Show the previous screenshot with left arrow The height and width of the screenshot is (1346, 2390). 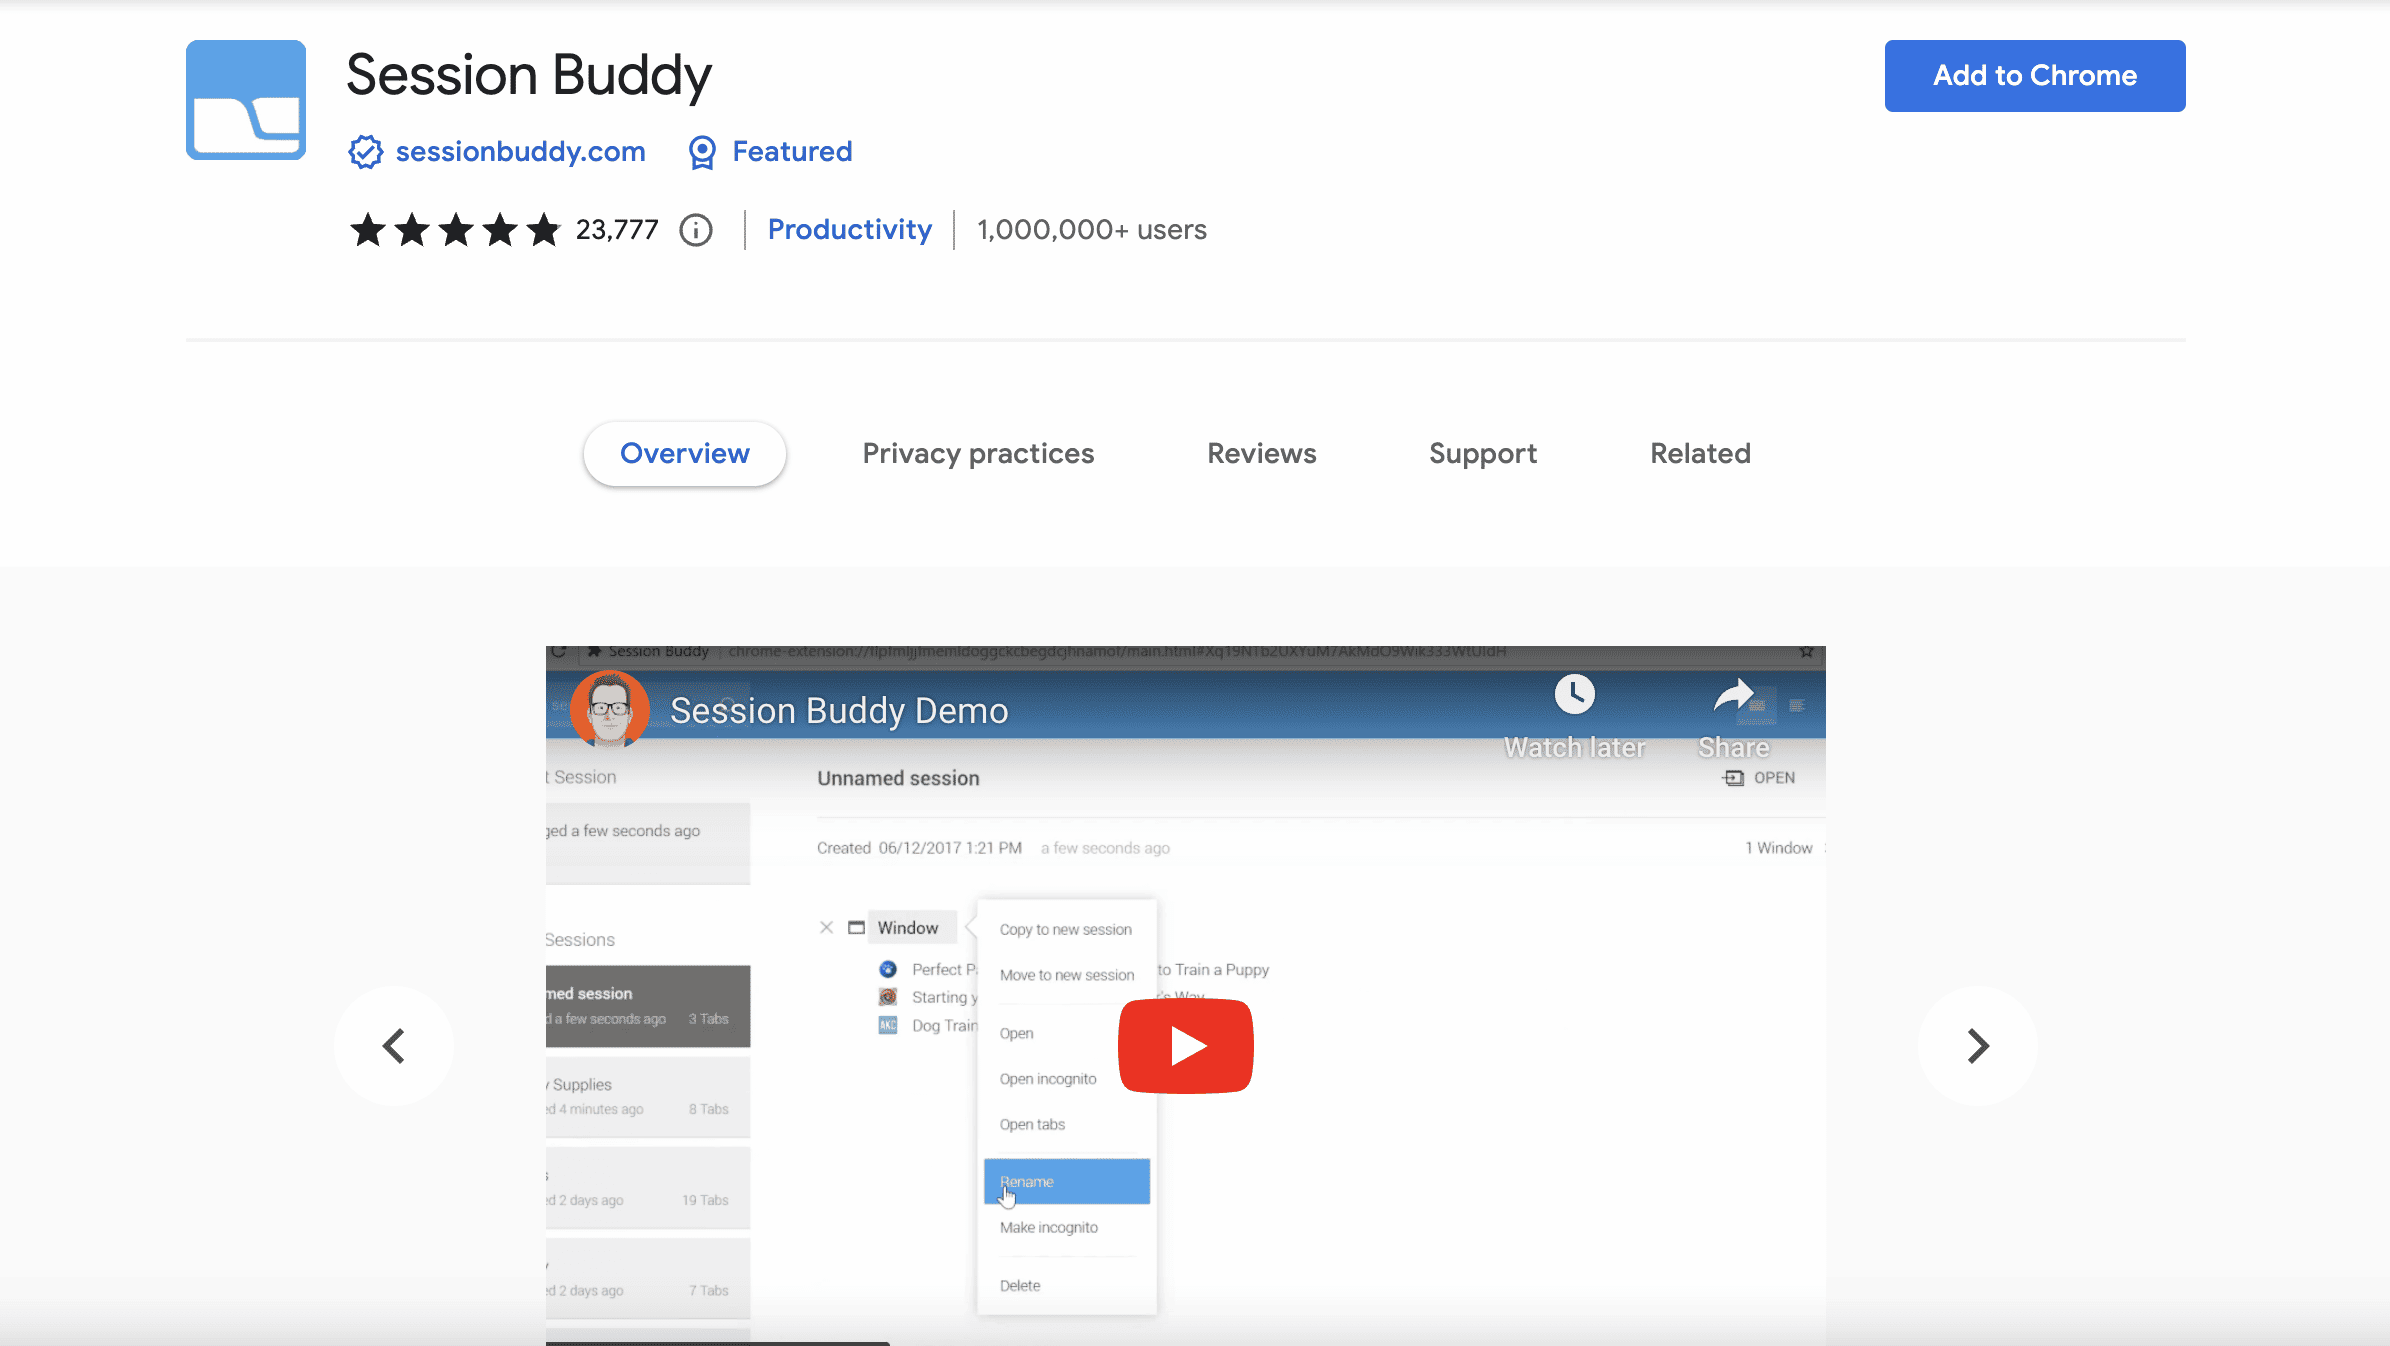(x=394, y=1046)
